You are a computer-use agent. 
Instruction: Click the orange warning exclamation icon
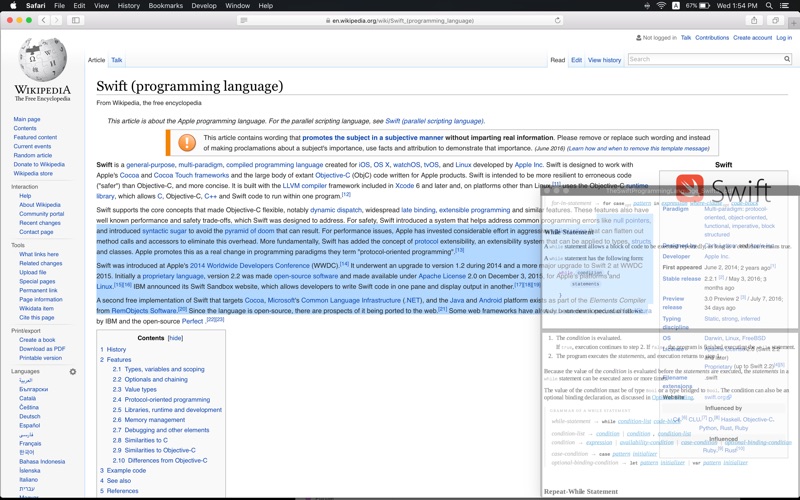(x=187, y=142)
